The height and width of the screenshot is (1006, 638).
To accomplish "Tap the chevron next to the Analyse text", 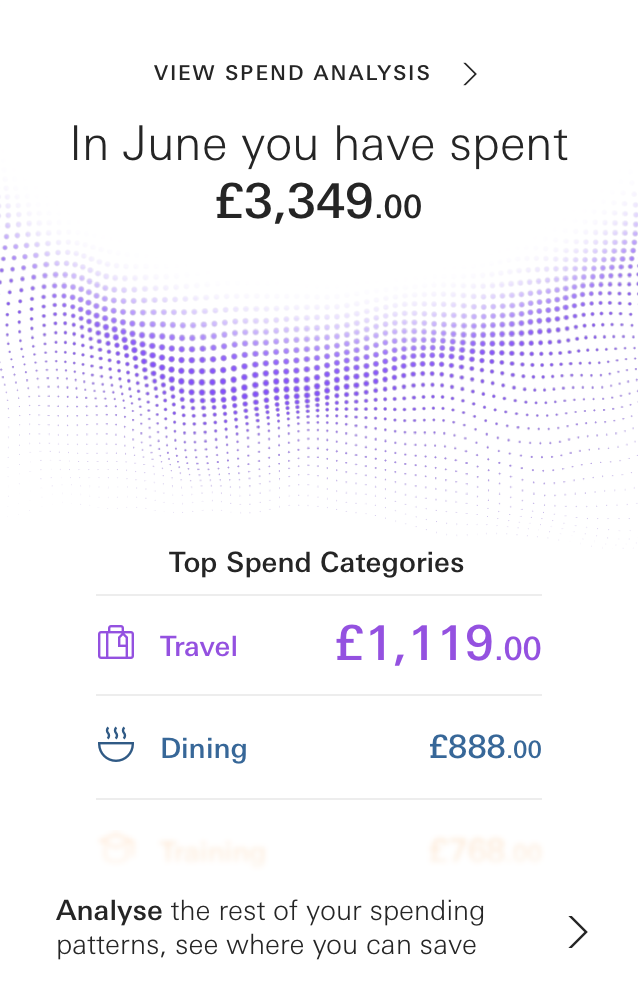I will tap(577, 931).
